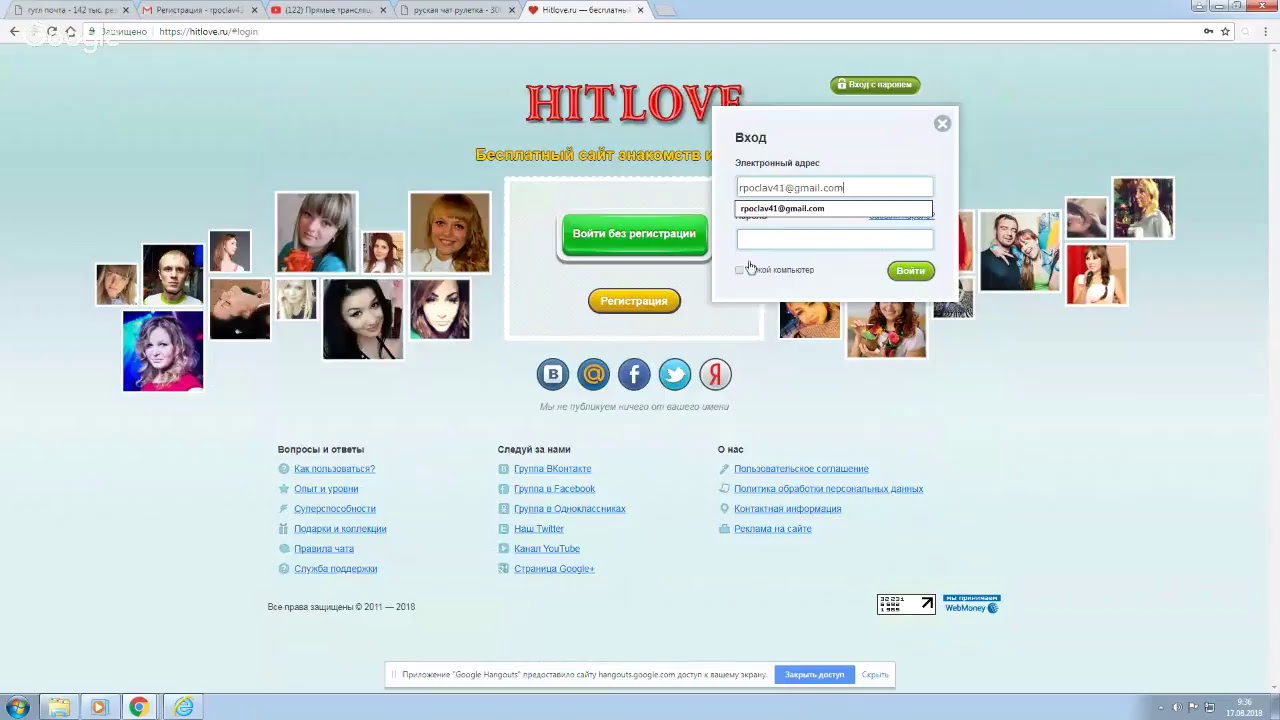Sign in with Mail.ru @ icon
Image resolution: width=1280 pixels, height=720 pixels.
coord(594,375)
